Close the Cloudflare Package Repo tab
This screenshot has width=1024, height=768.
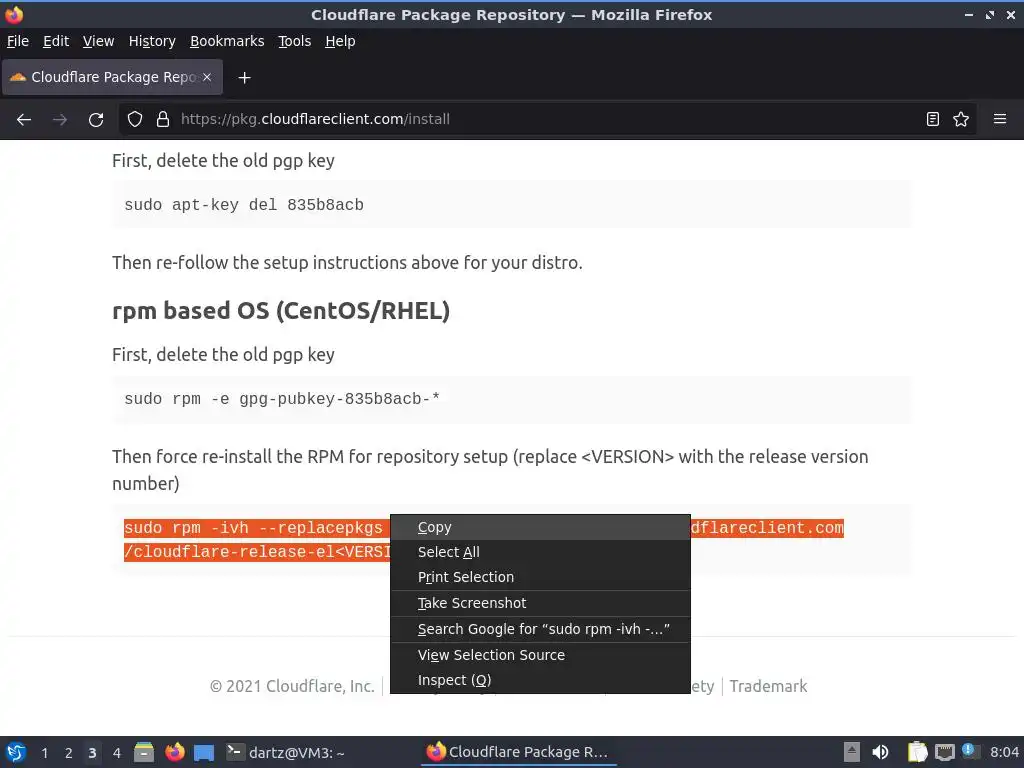207,77
